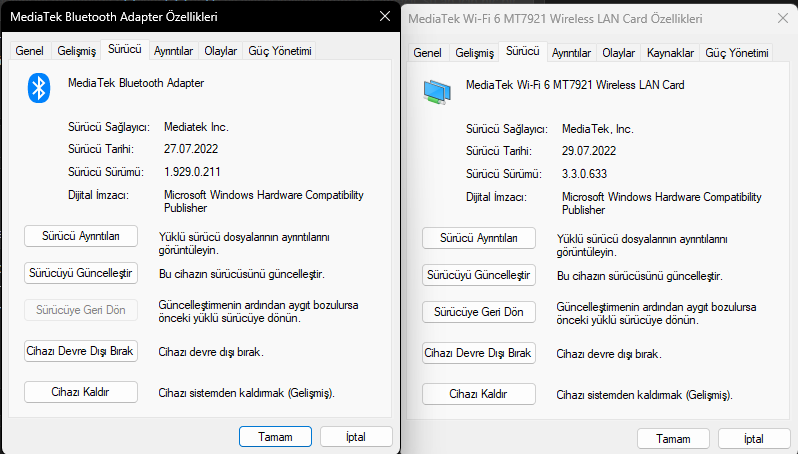Click driver version 1.929.0.211

(192, 172)
